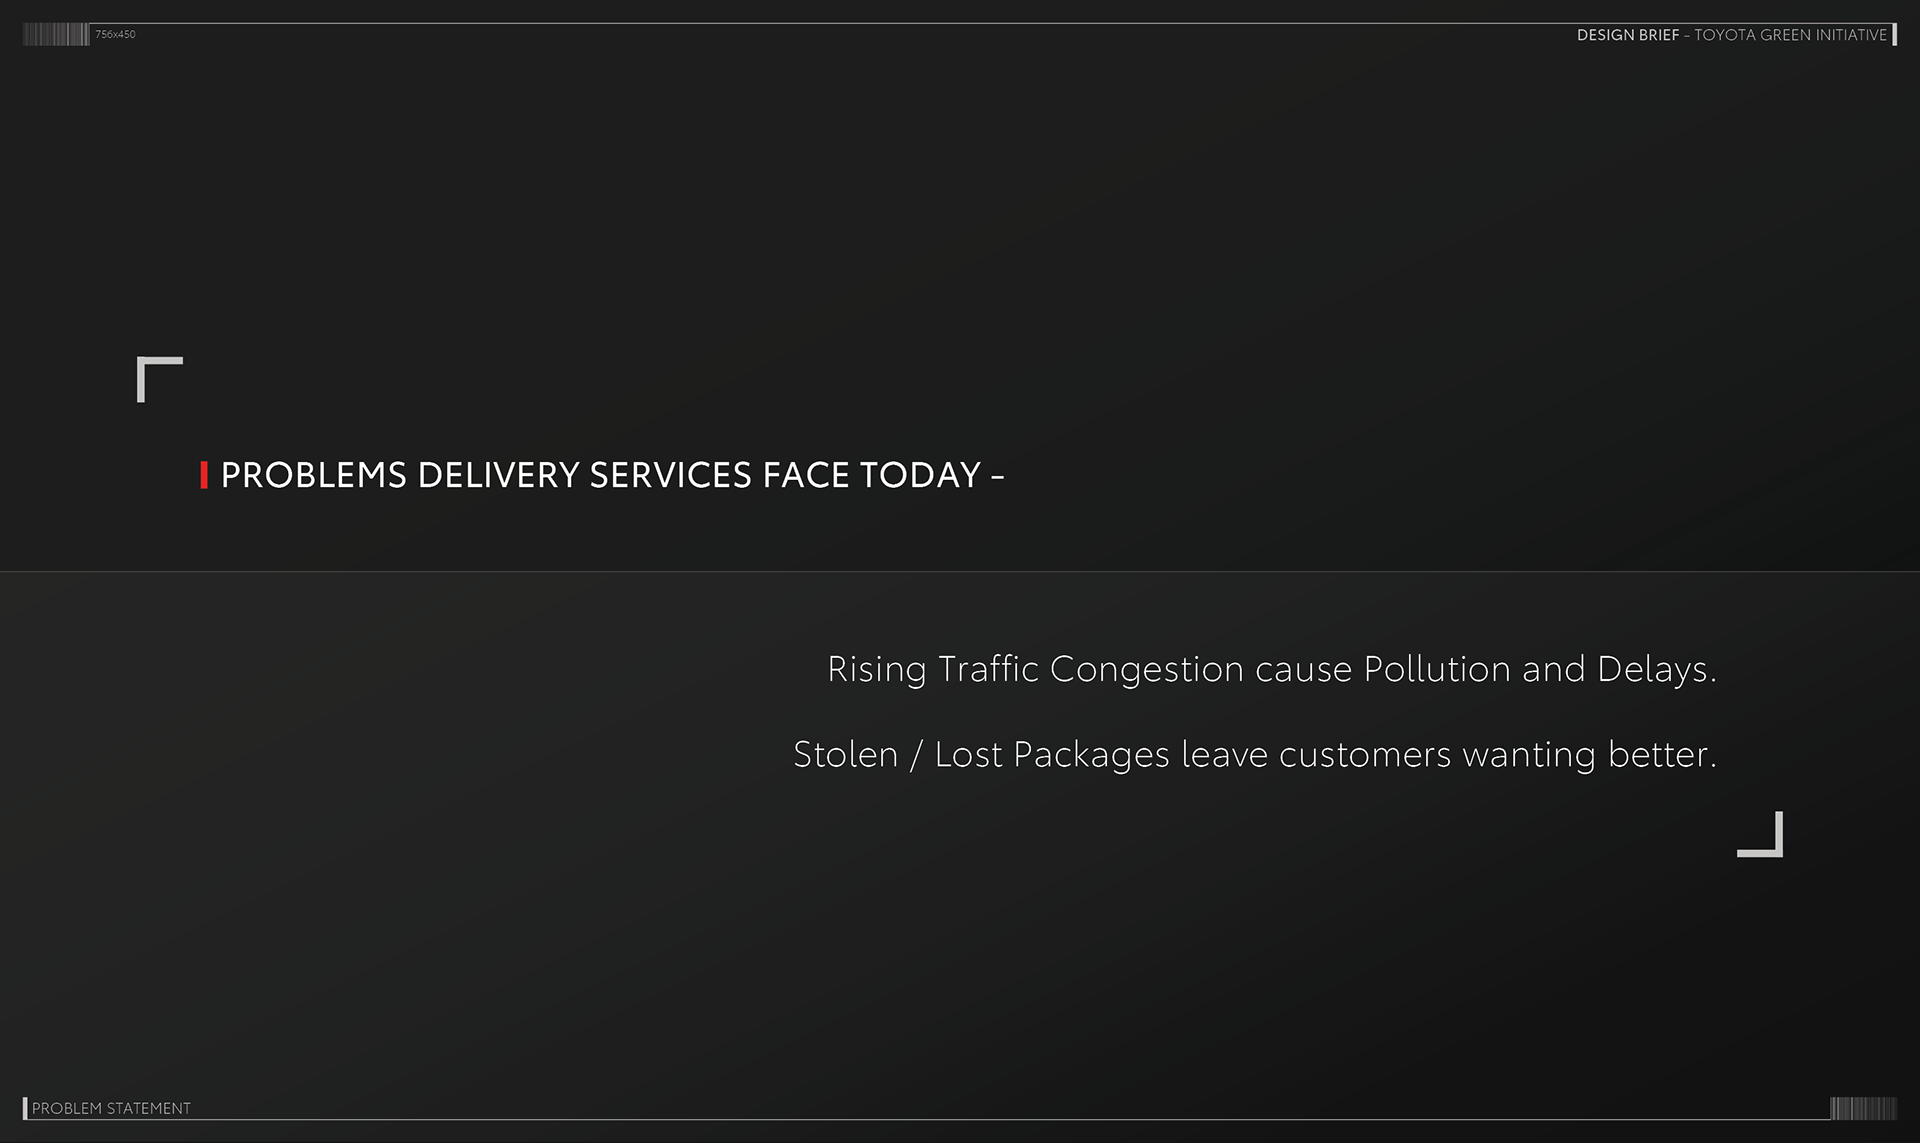Click the word Delays

(x=1655, y=670)
